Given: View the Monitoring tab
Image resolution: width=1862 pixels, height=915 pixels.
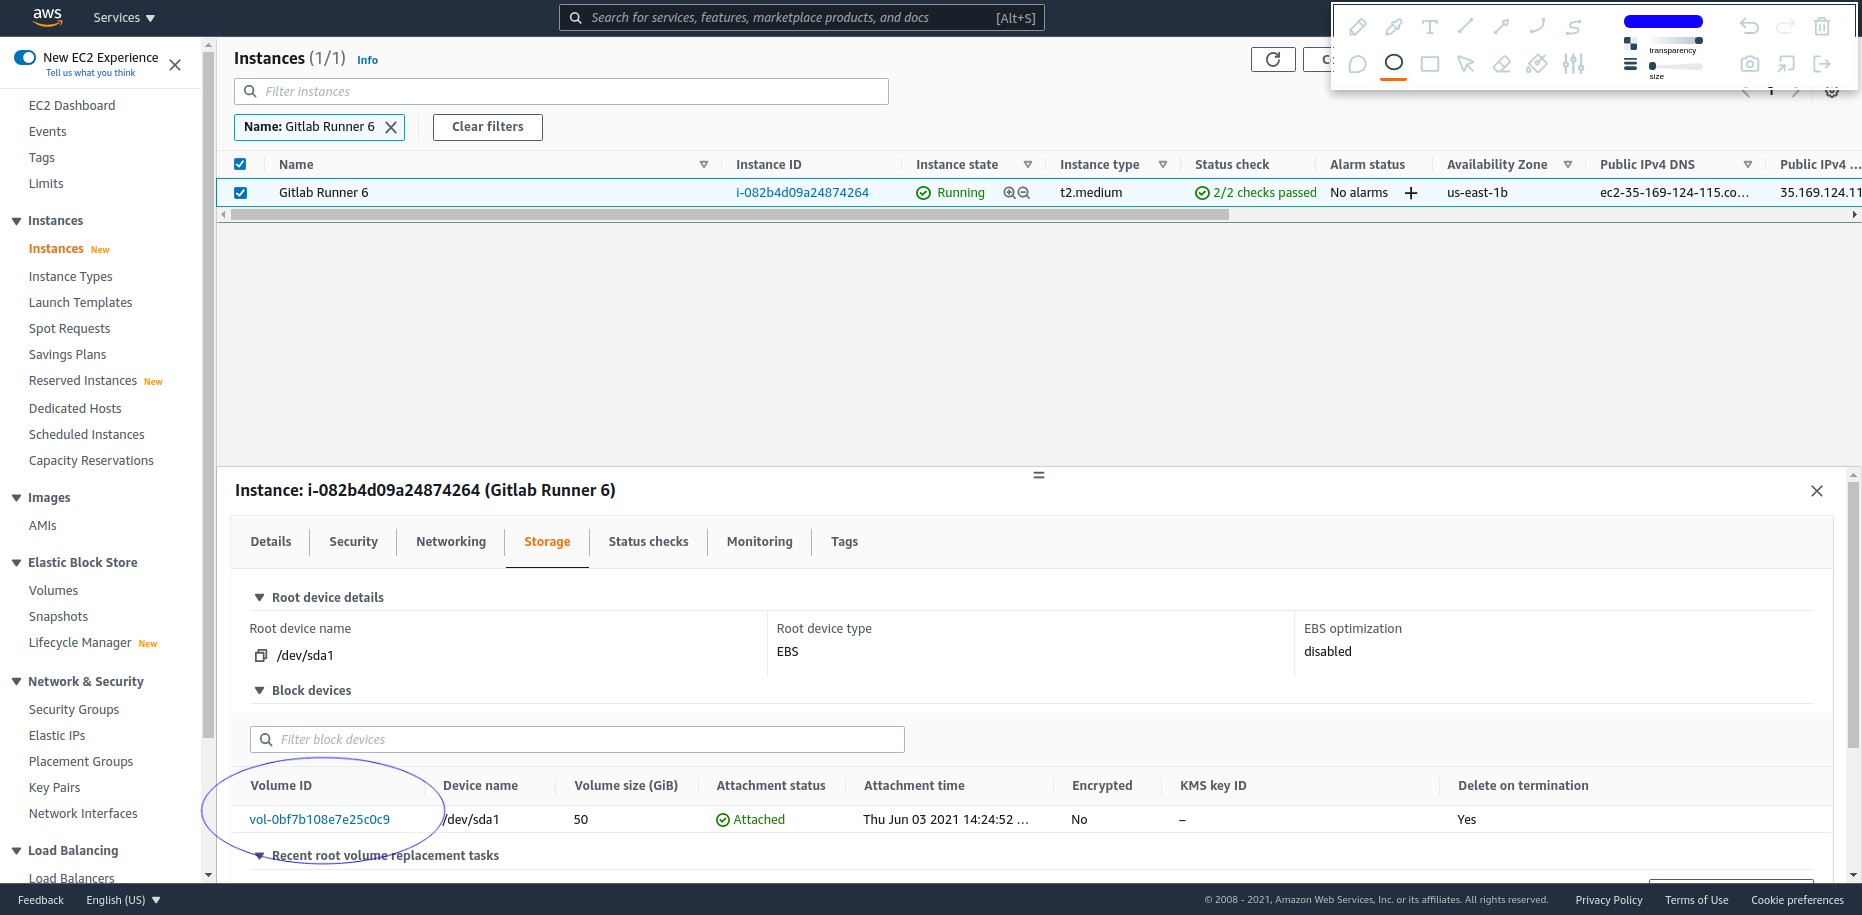Looking at the screenshot, I should point(760,542).
